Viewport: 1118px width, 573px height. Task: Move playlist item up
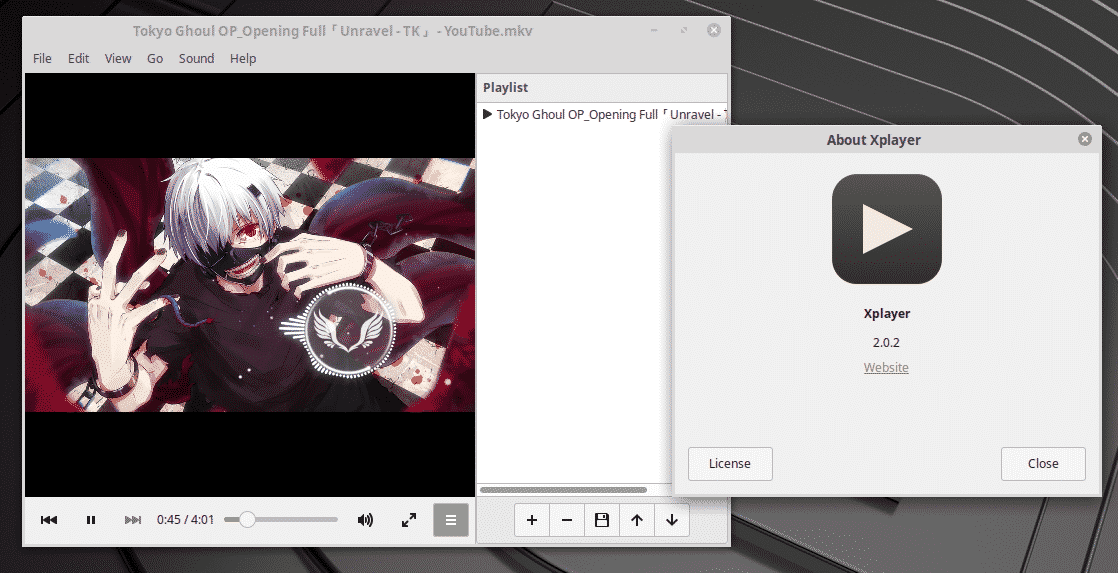[x=637, y=520]
